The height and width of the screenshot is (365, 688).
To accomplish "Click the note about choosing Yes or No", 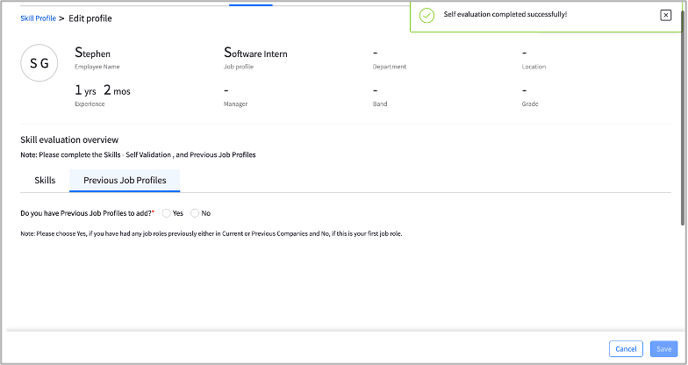I will [x=211, y=234].
